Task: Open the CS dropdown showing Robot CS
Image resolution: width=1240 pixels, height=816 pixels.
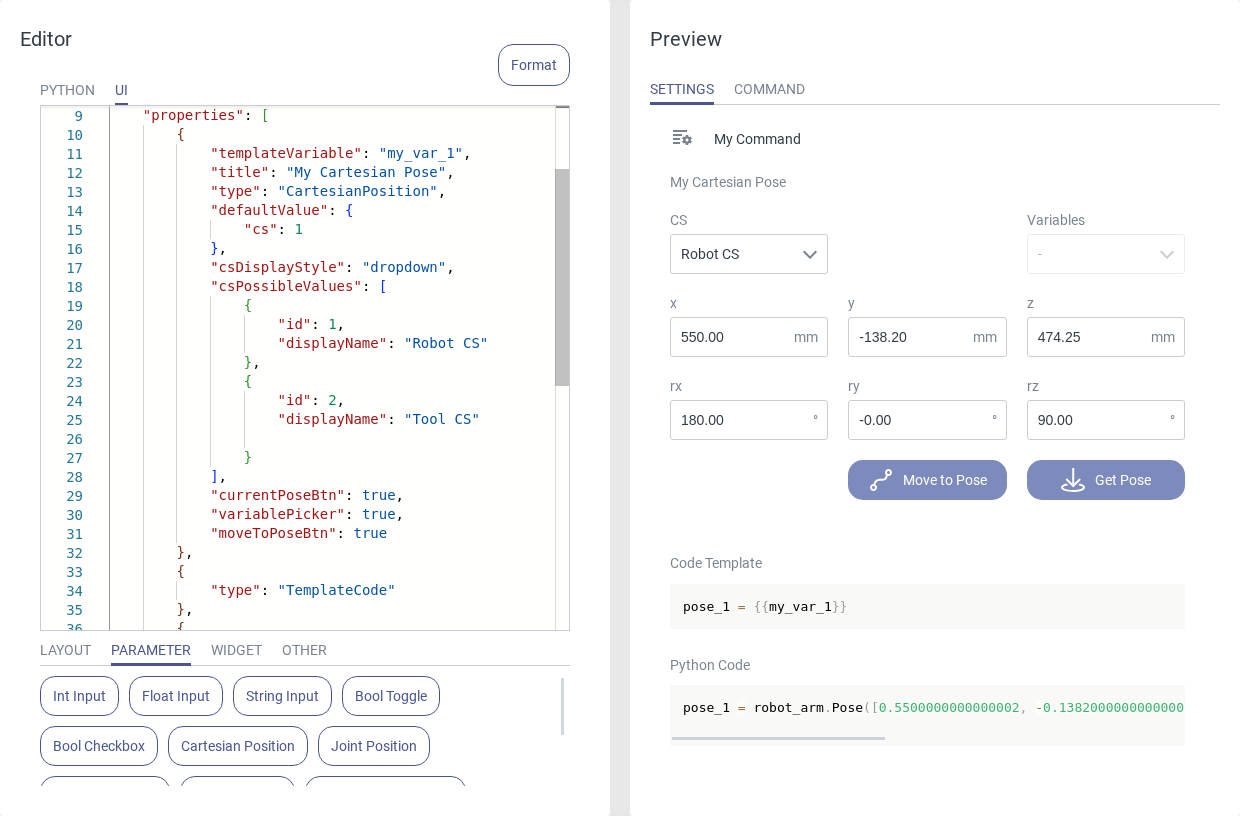Action: coord(748,254)
